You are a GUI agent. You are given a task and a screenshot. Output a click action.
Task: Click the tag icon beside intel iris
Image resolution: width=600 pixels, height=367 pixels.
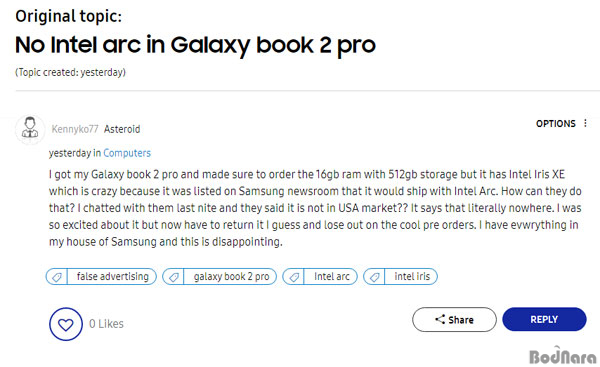pyautogui.click(x=375, y=277)
